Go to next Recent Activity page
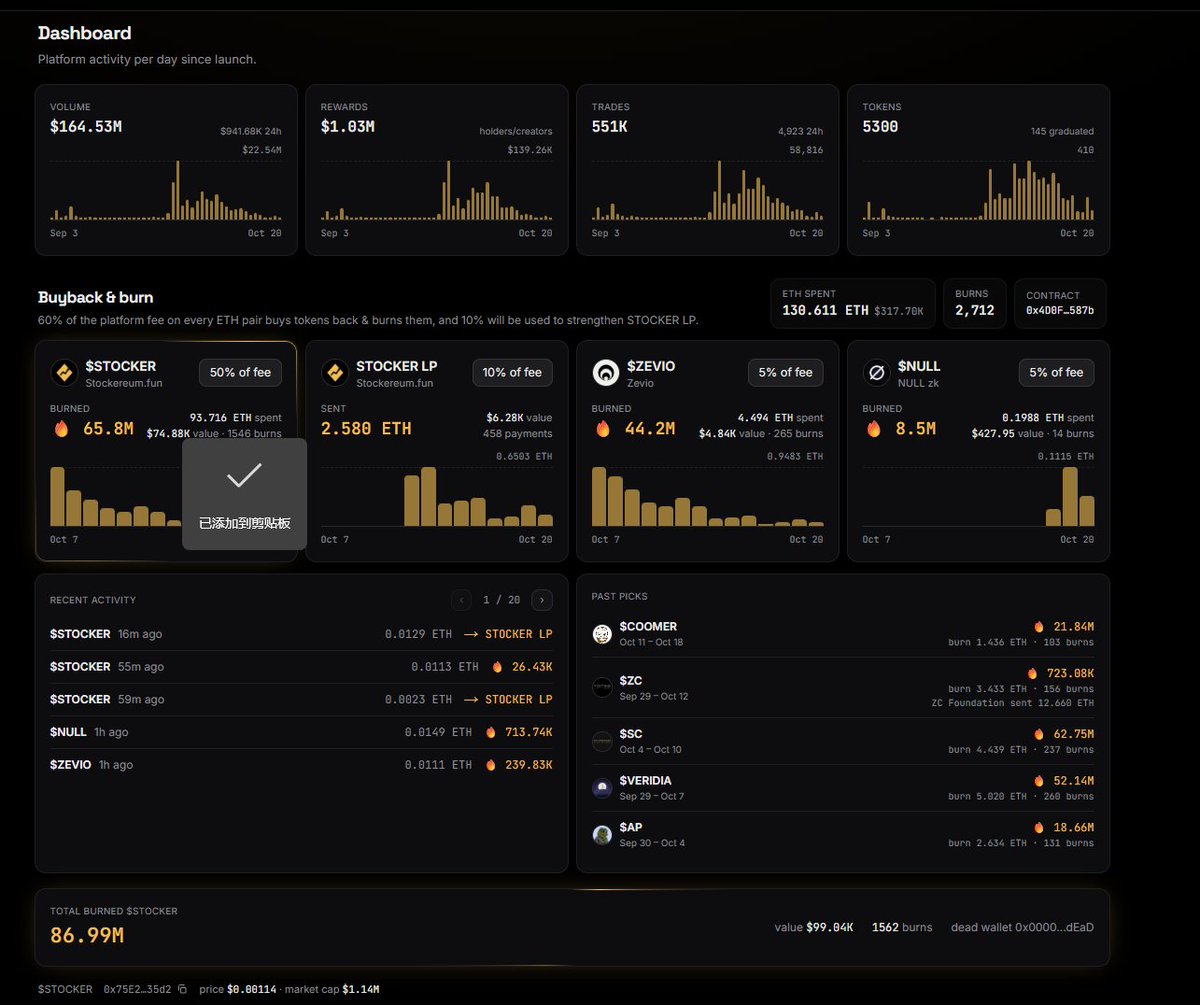 point(542,600)
